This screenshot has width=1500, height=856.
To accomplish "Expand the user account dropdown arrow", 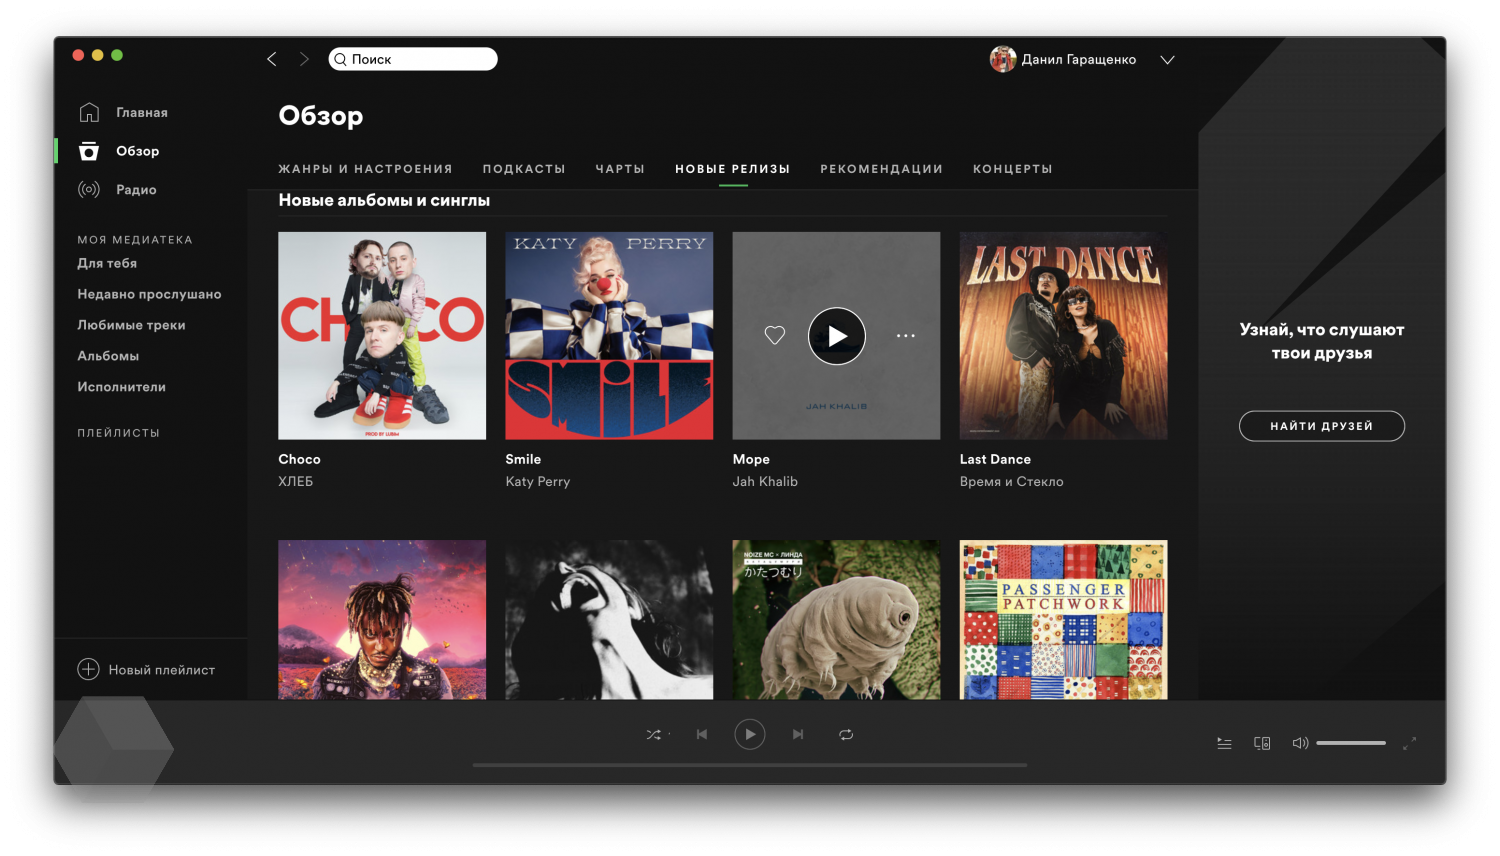I will coord(1167,60).
